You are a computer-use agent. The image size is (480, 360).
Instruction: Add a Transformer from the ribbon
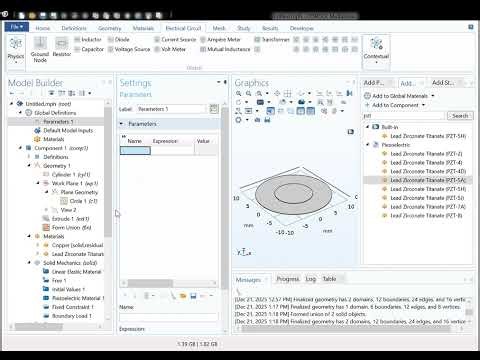pyautogui.click(x=272, y=39)
